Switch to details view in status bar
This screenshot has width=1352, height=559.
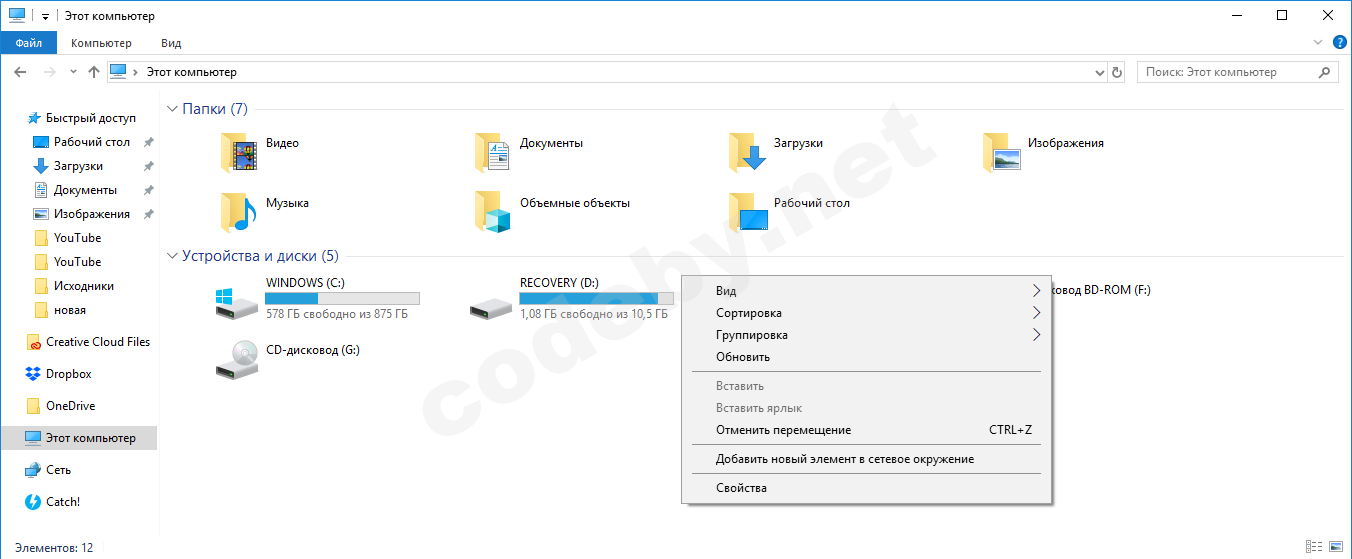click(x=1312, y=547)
